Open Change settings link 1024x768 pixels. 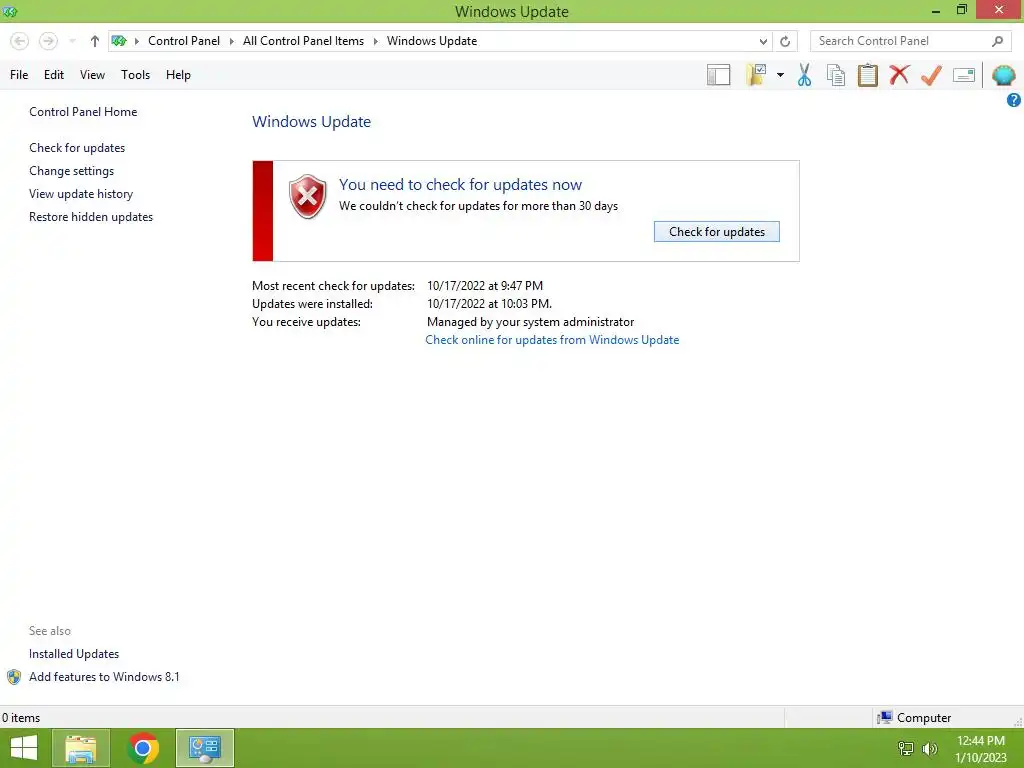click(x=71, y=171)
